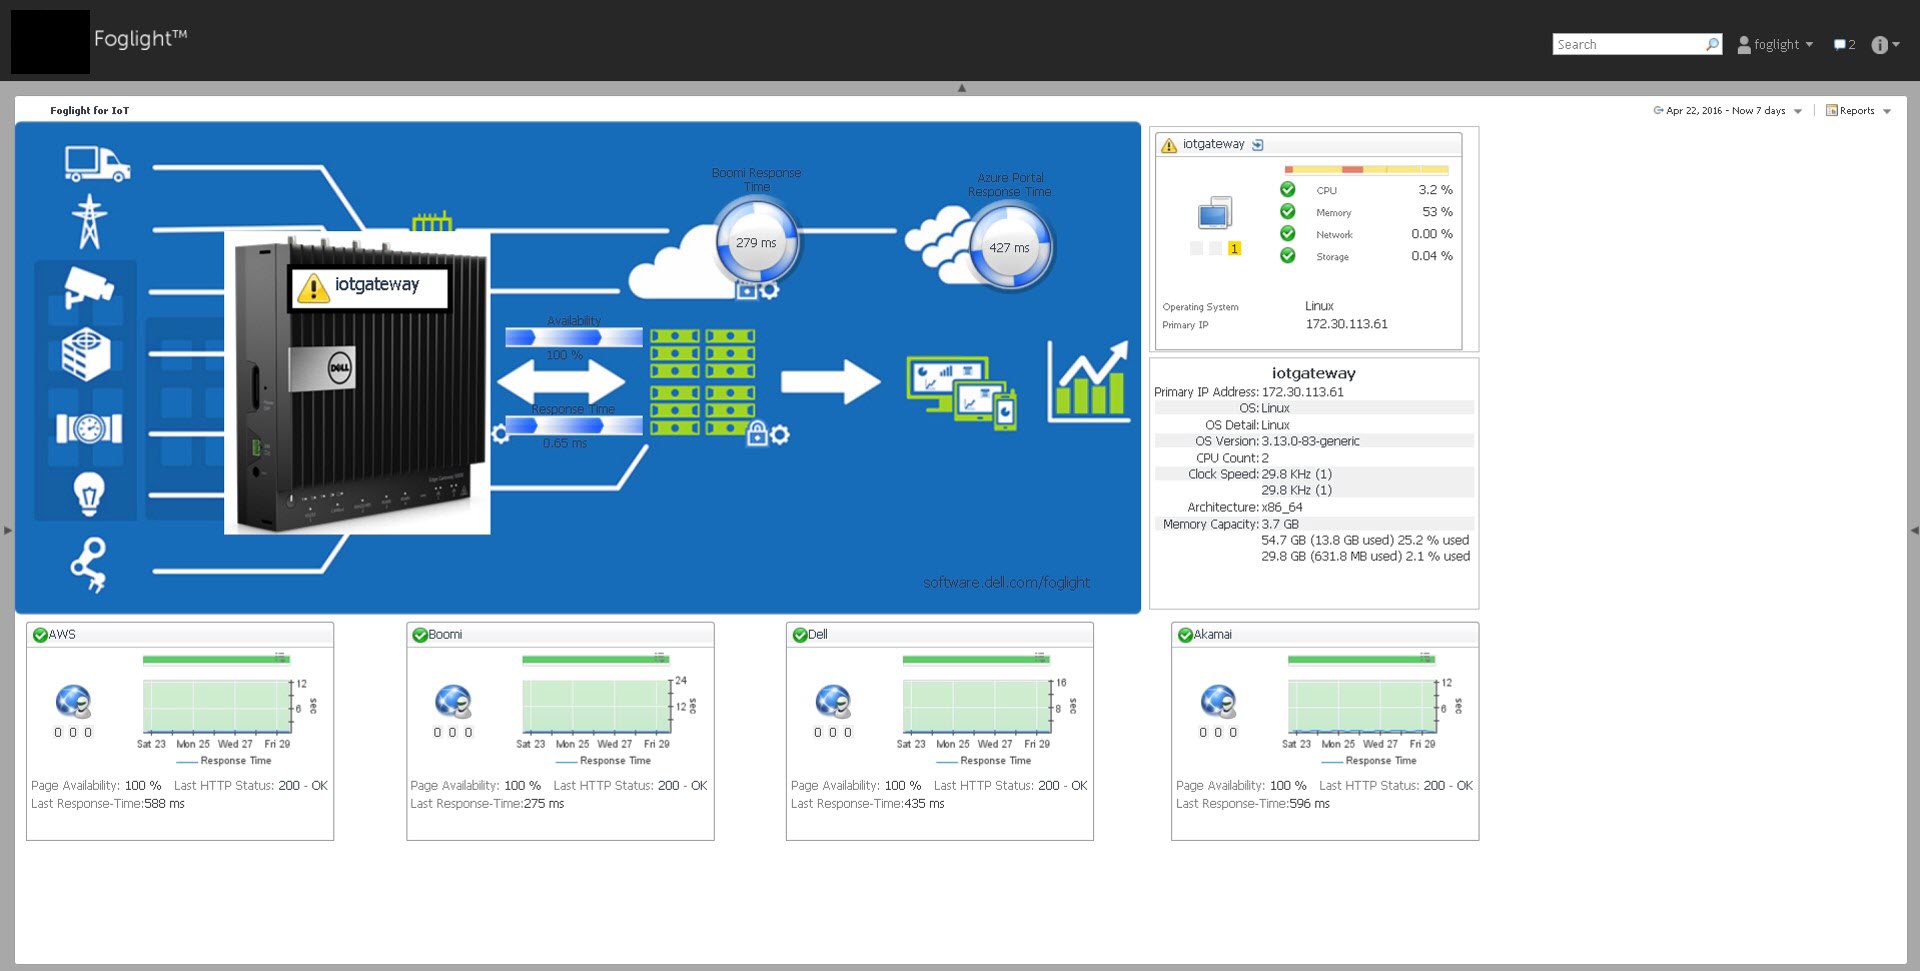This screenshot has width=1920, height=971.
Task: Click the lock and gear icon below servers
Action: coord(768,433)
